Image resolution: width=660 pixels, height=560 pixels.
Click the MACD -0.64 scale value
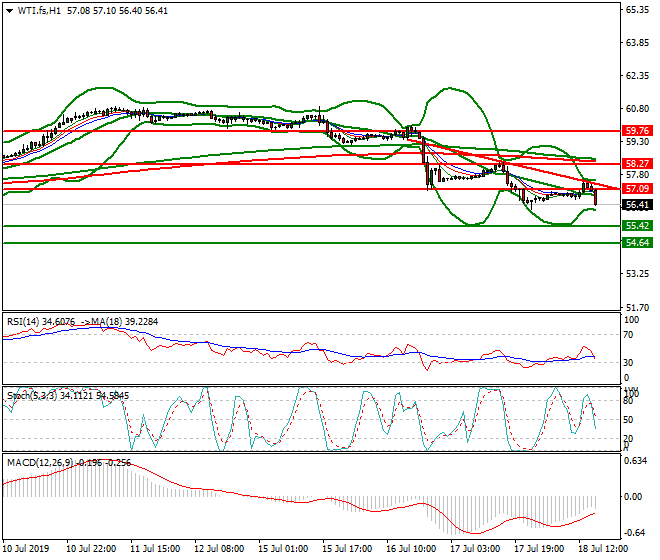[634, 533]
